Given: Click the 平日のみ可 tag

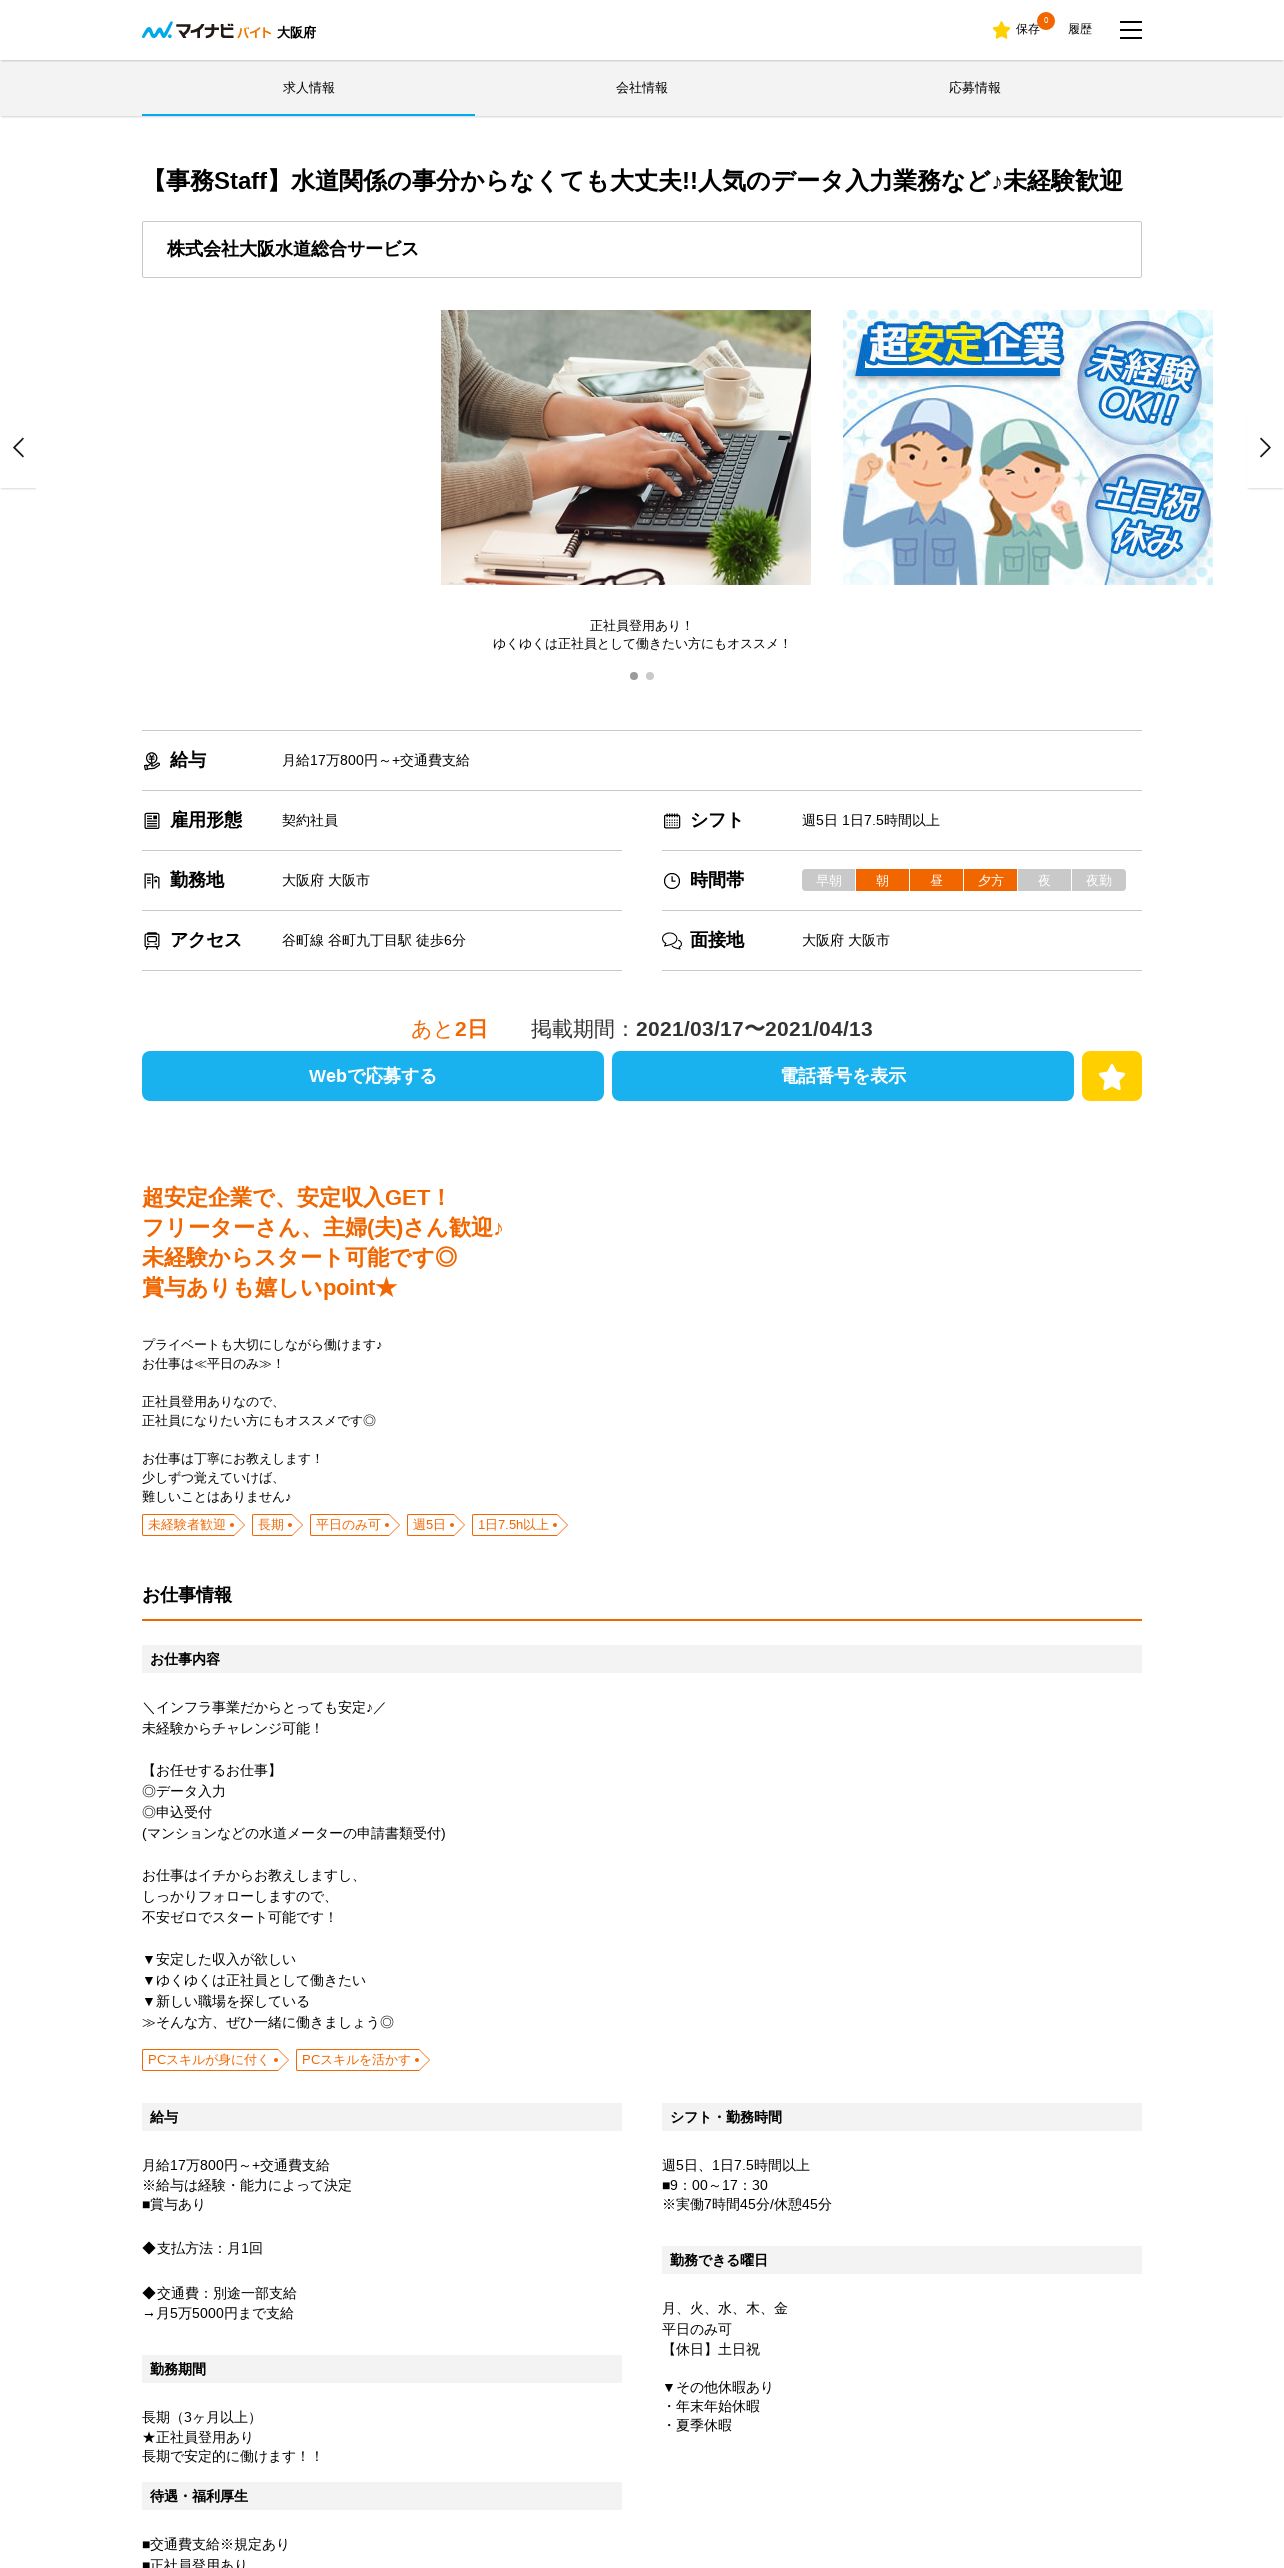Looking at the screenshot, I should point(354,1525).
